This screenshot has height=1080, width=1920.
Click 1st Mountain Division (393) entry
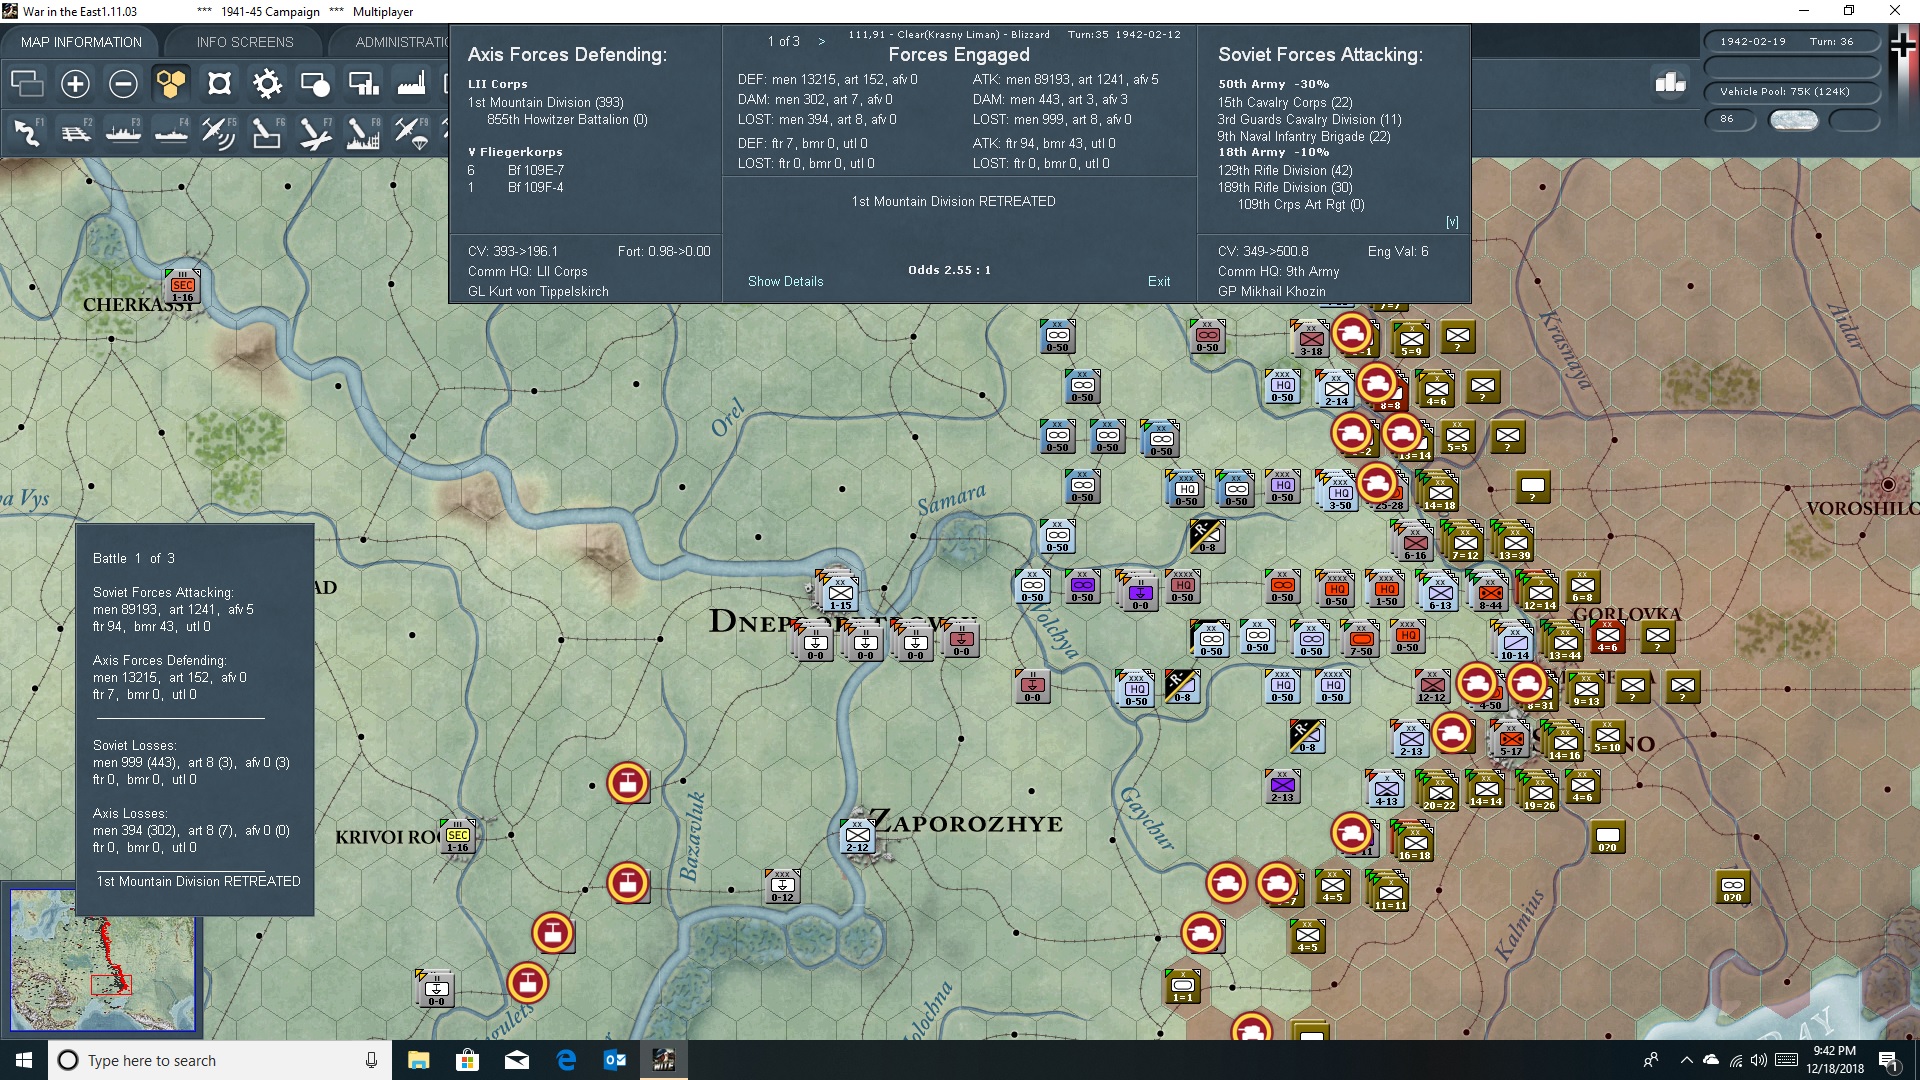(x=546, y=103)
